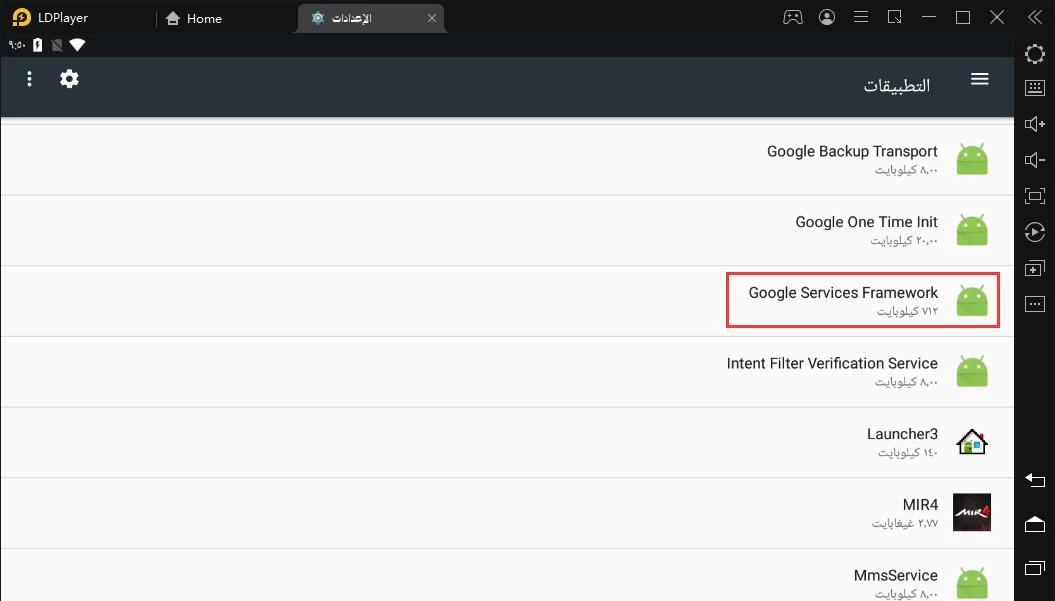Switch to the Home tab
The width and height of the screenshot is (1055, 601).
click(194, 18)
